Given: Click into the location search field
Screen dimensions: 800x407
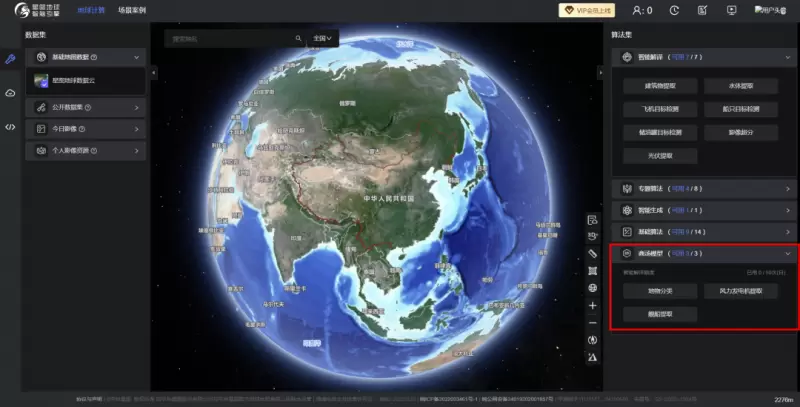Looking at the screenshot, I should click(x=230, y=38).
